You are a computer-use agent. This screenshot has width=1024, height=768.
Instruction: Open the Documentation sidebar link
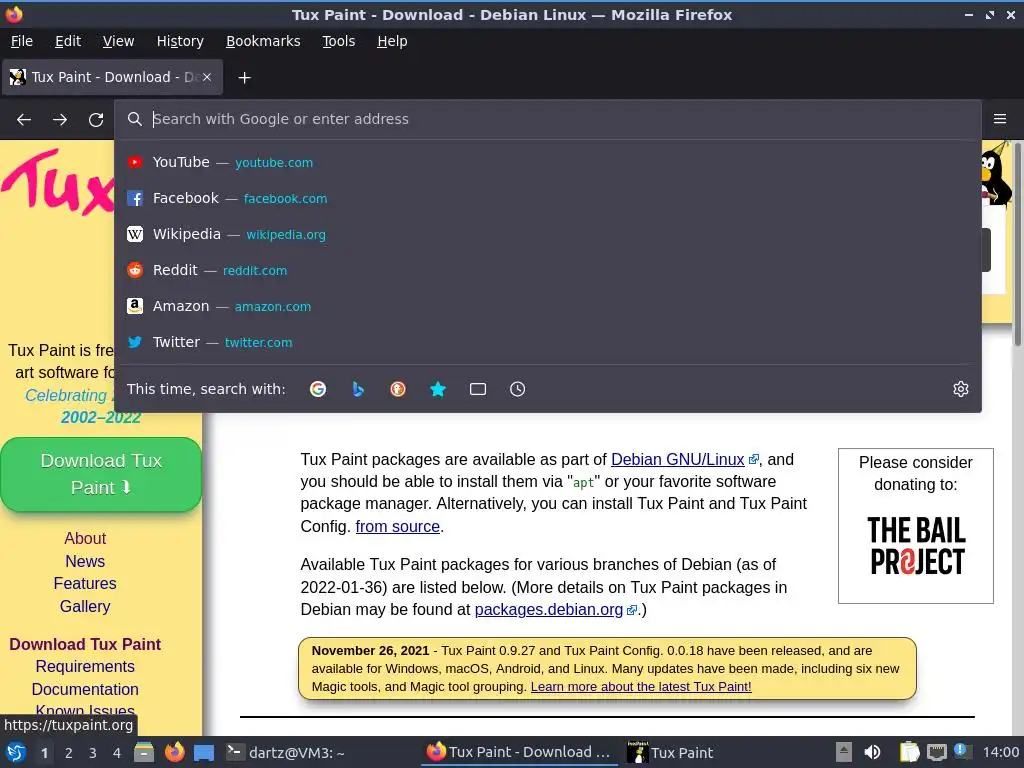[x=85, y=689]
